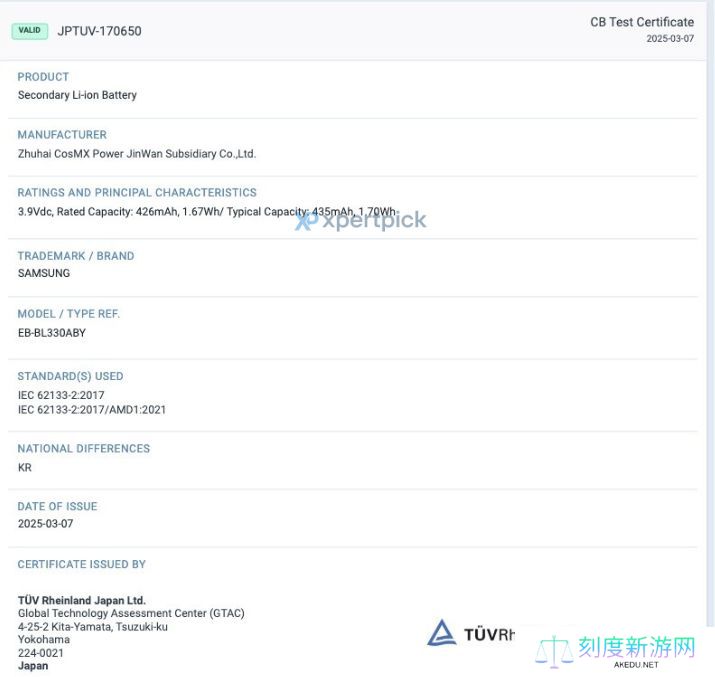Select postal code 224-0021
The height and width of the screenshot is (677, 715).
41,653
